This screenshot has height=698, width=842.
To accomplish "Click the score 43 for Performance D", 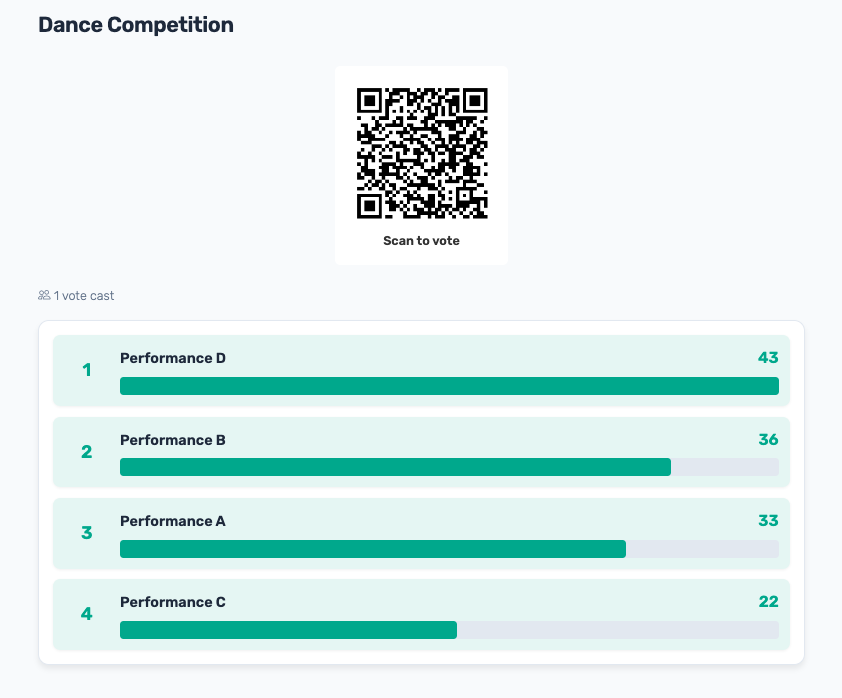I will 768,358.
